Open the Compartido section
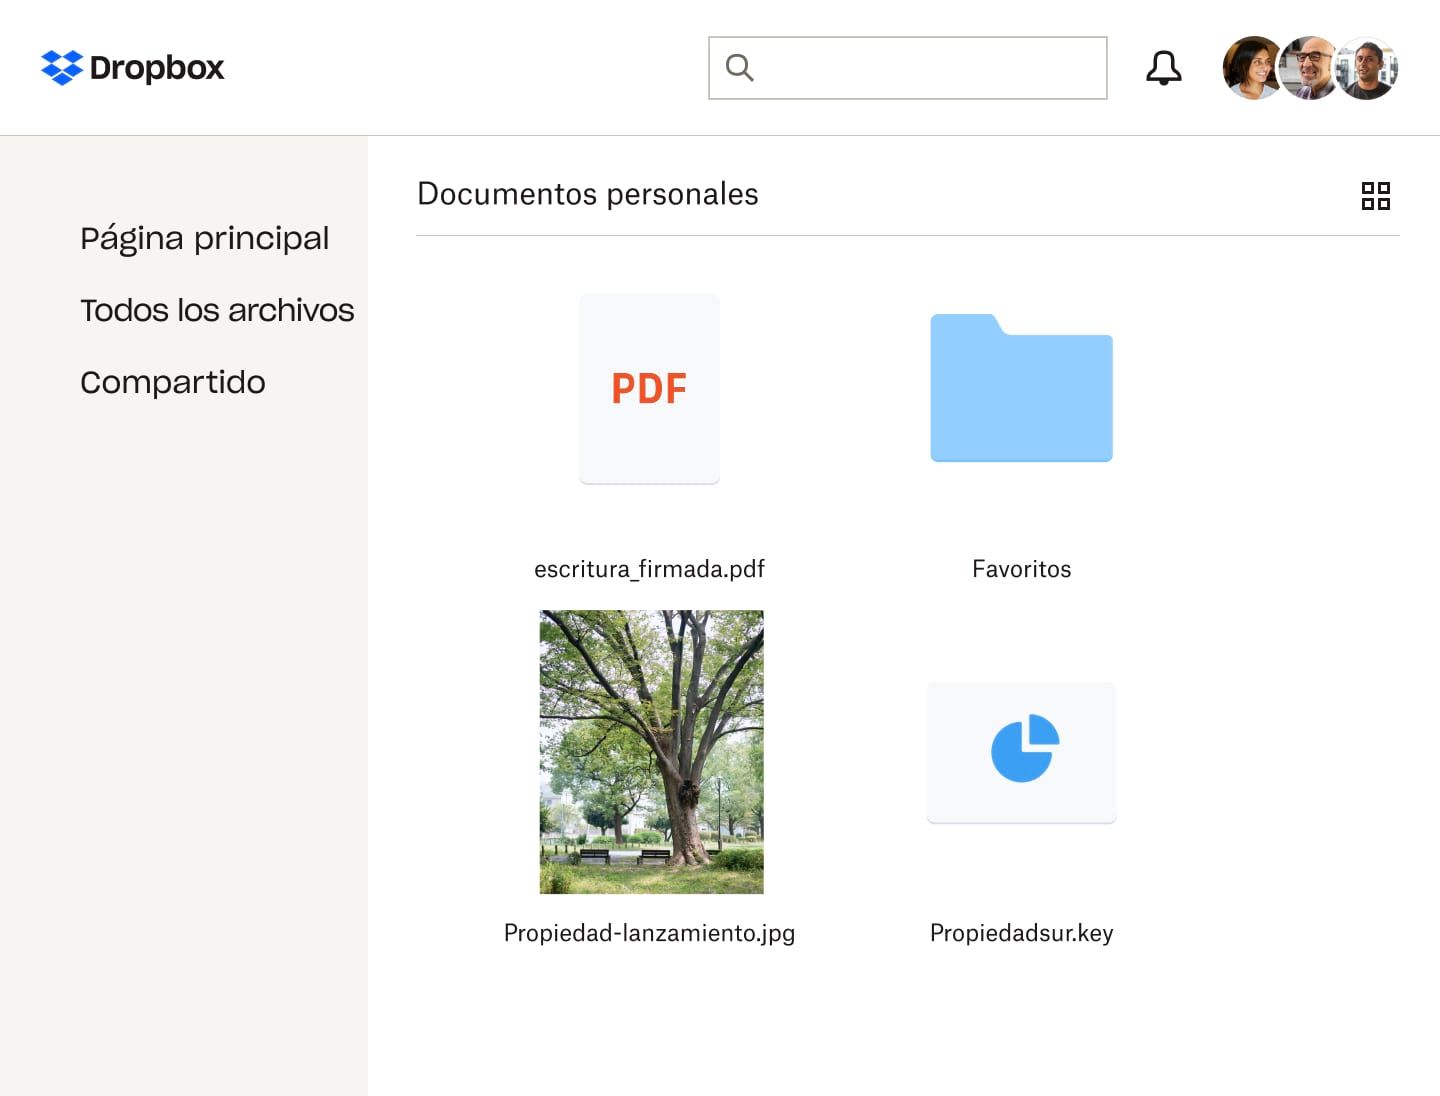This screenshot has width=1440, height=1096. [x=172, y=381]
